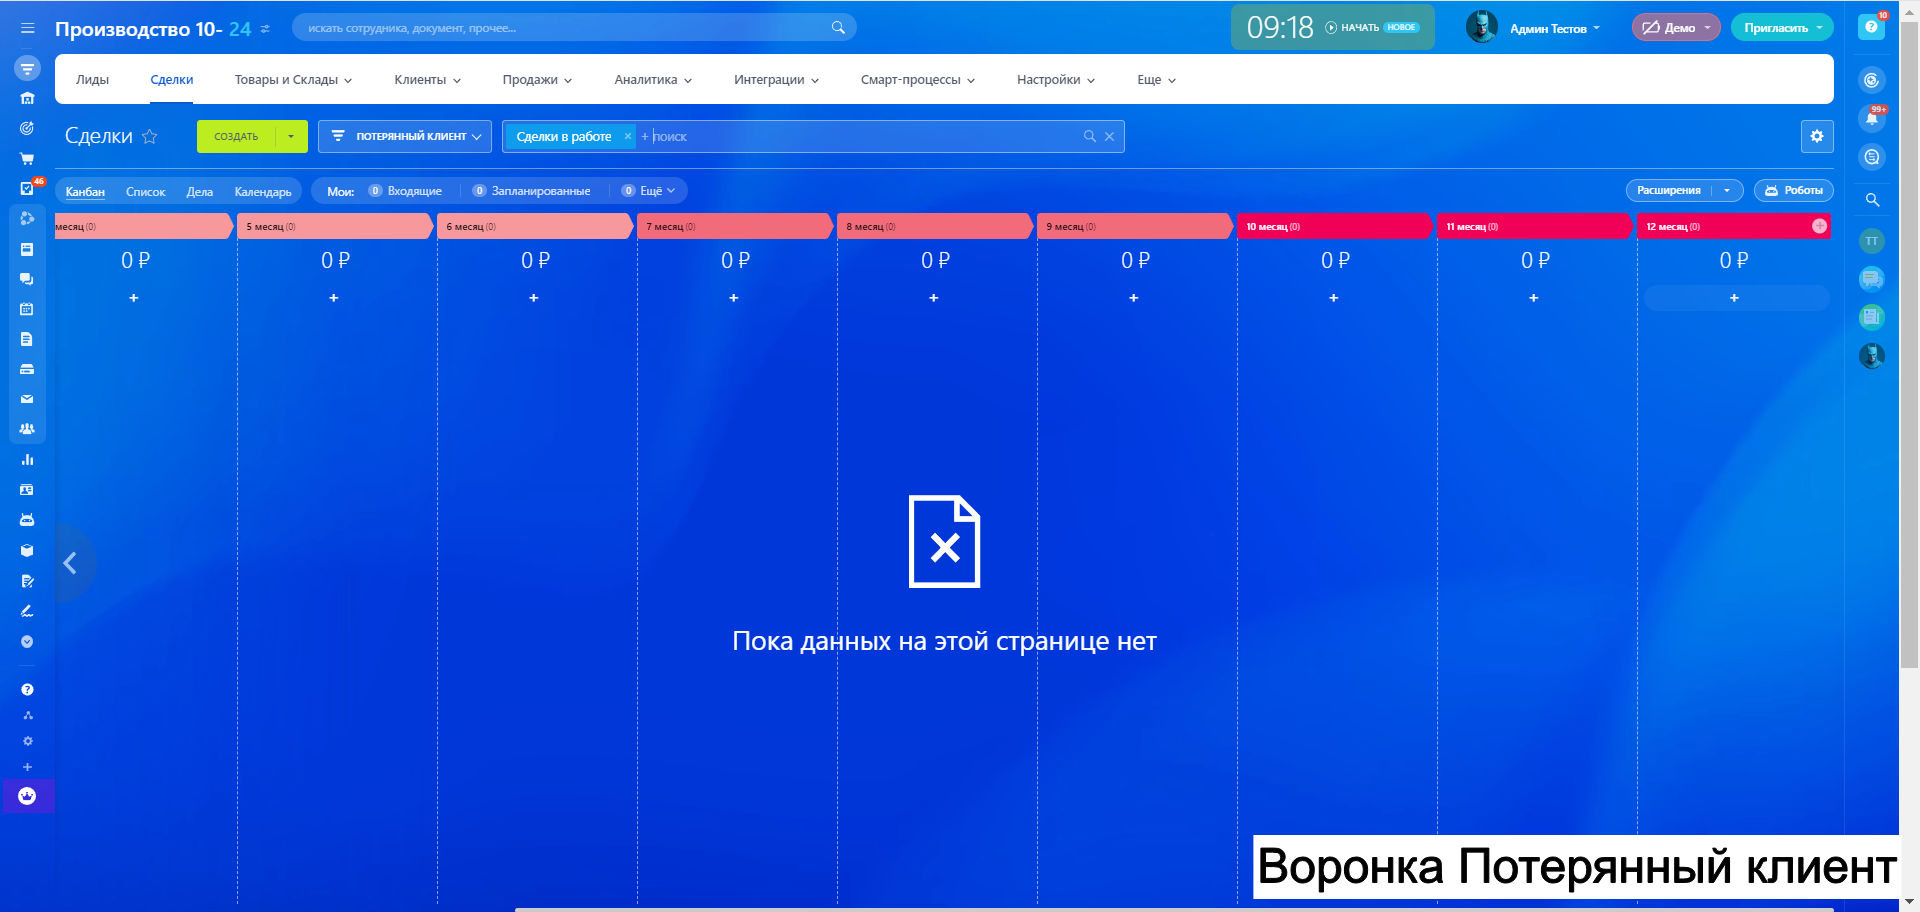This screenshot has height=912, width=1920.
Task: Open Админ Тестов user menu
Action: pos(1533,28)
